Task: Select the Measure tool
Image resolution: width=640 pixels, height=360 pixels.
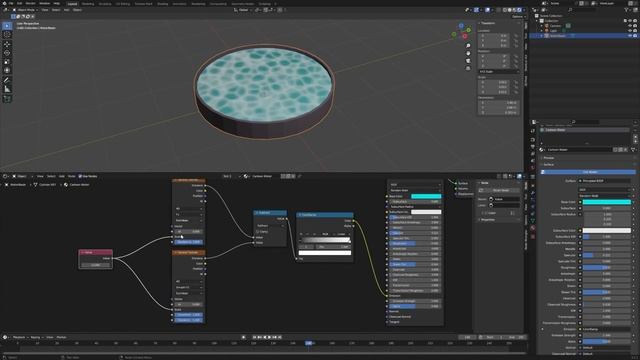Action: (x=7, y=89)
